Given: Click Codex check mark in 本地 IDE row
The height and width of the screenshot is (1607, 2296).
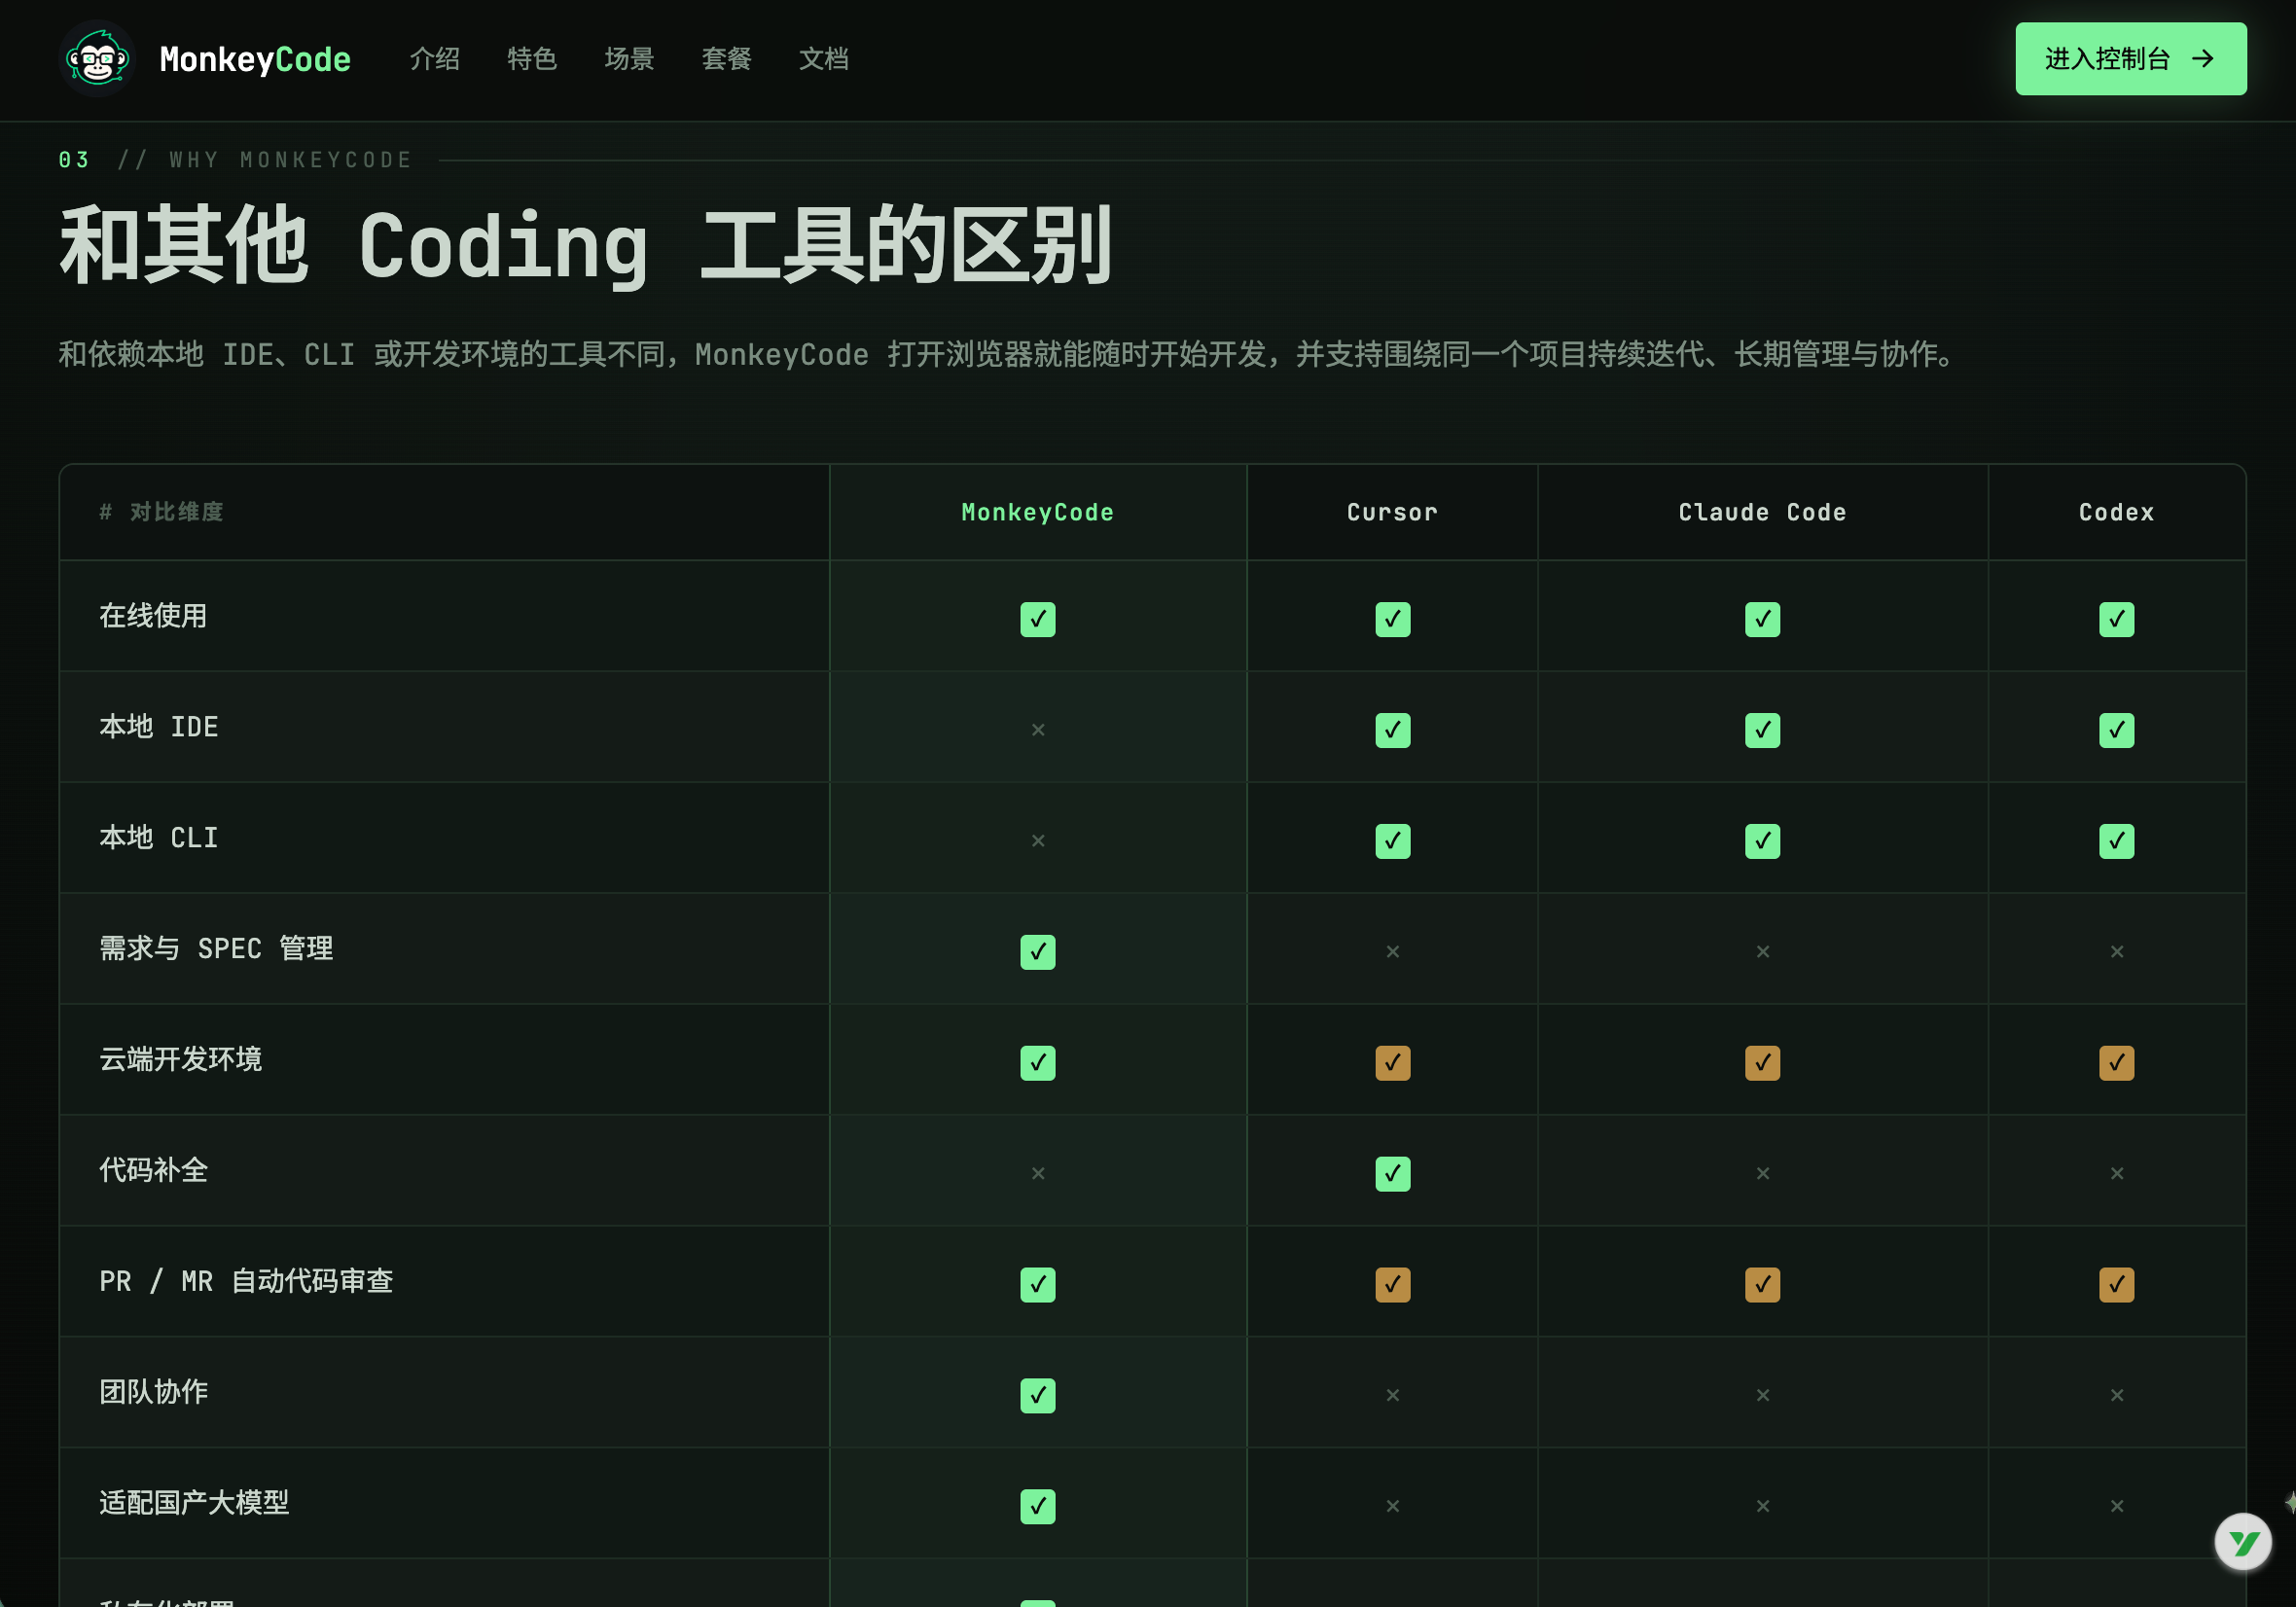Looking at the screenshot, I should (2116, 730).
